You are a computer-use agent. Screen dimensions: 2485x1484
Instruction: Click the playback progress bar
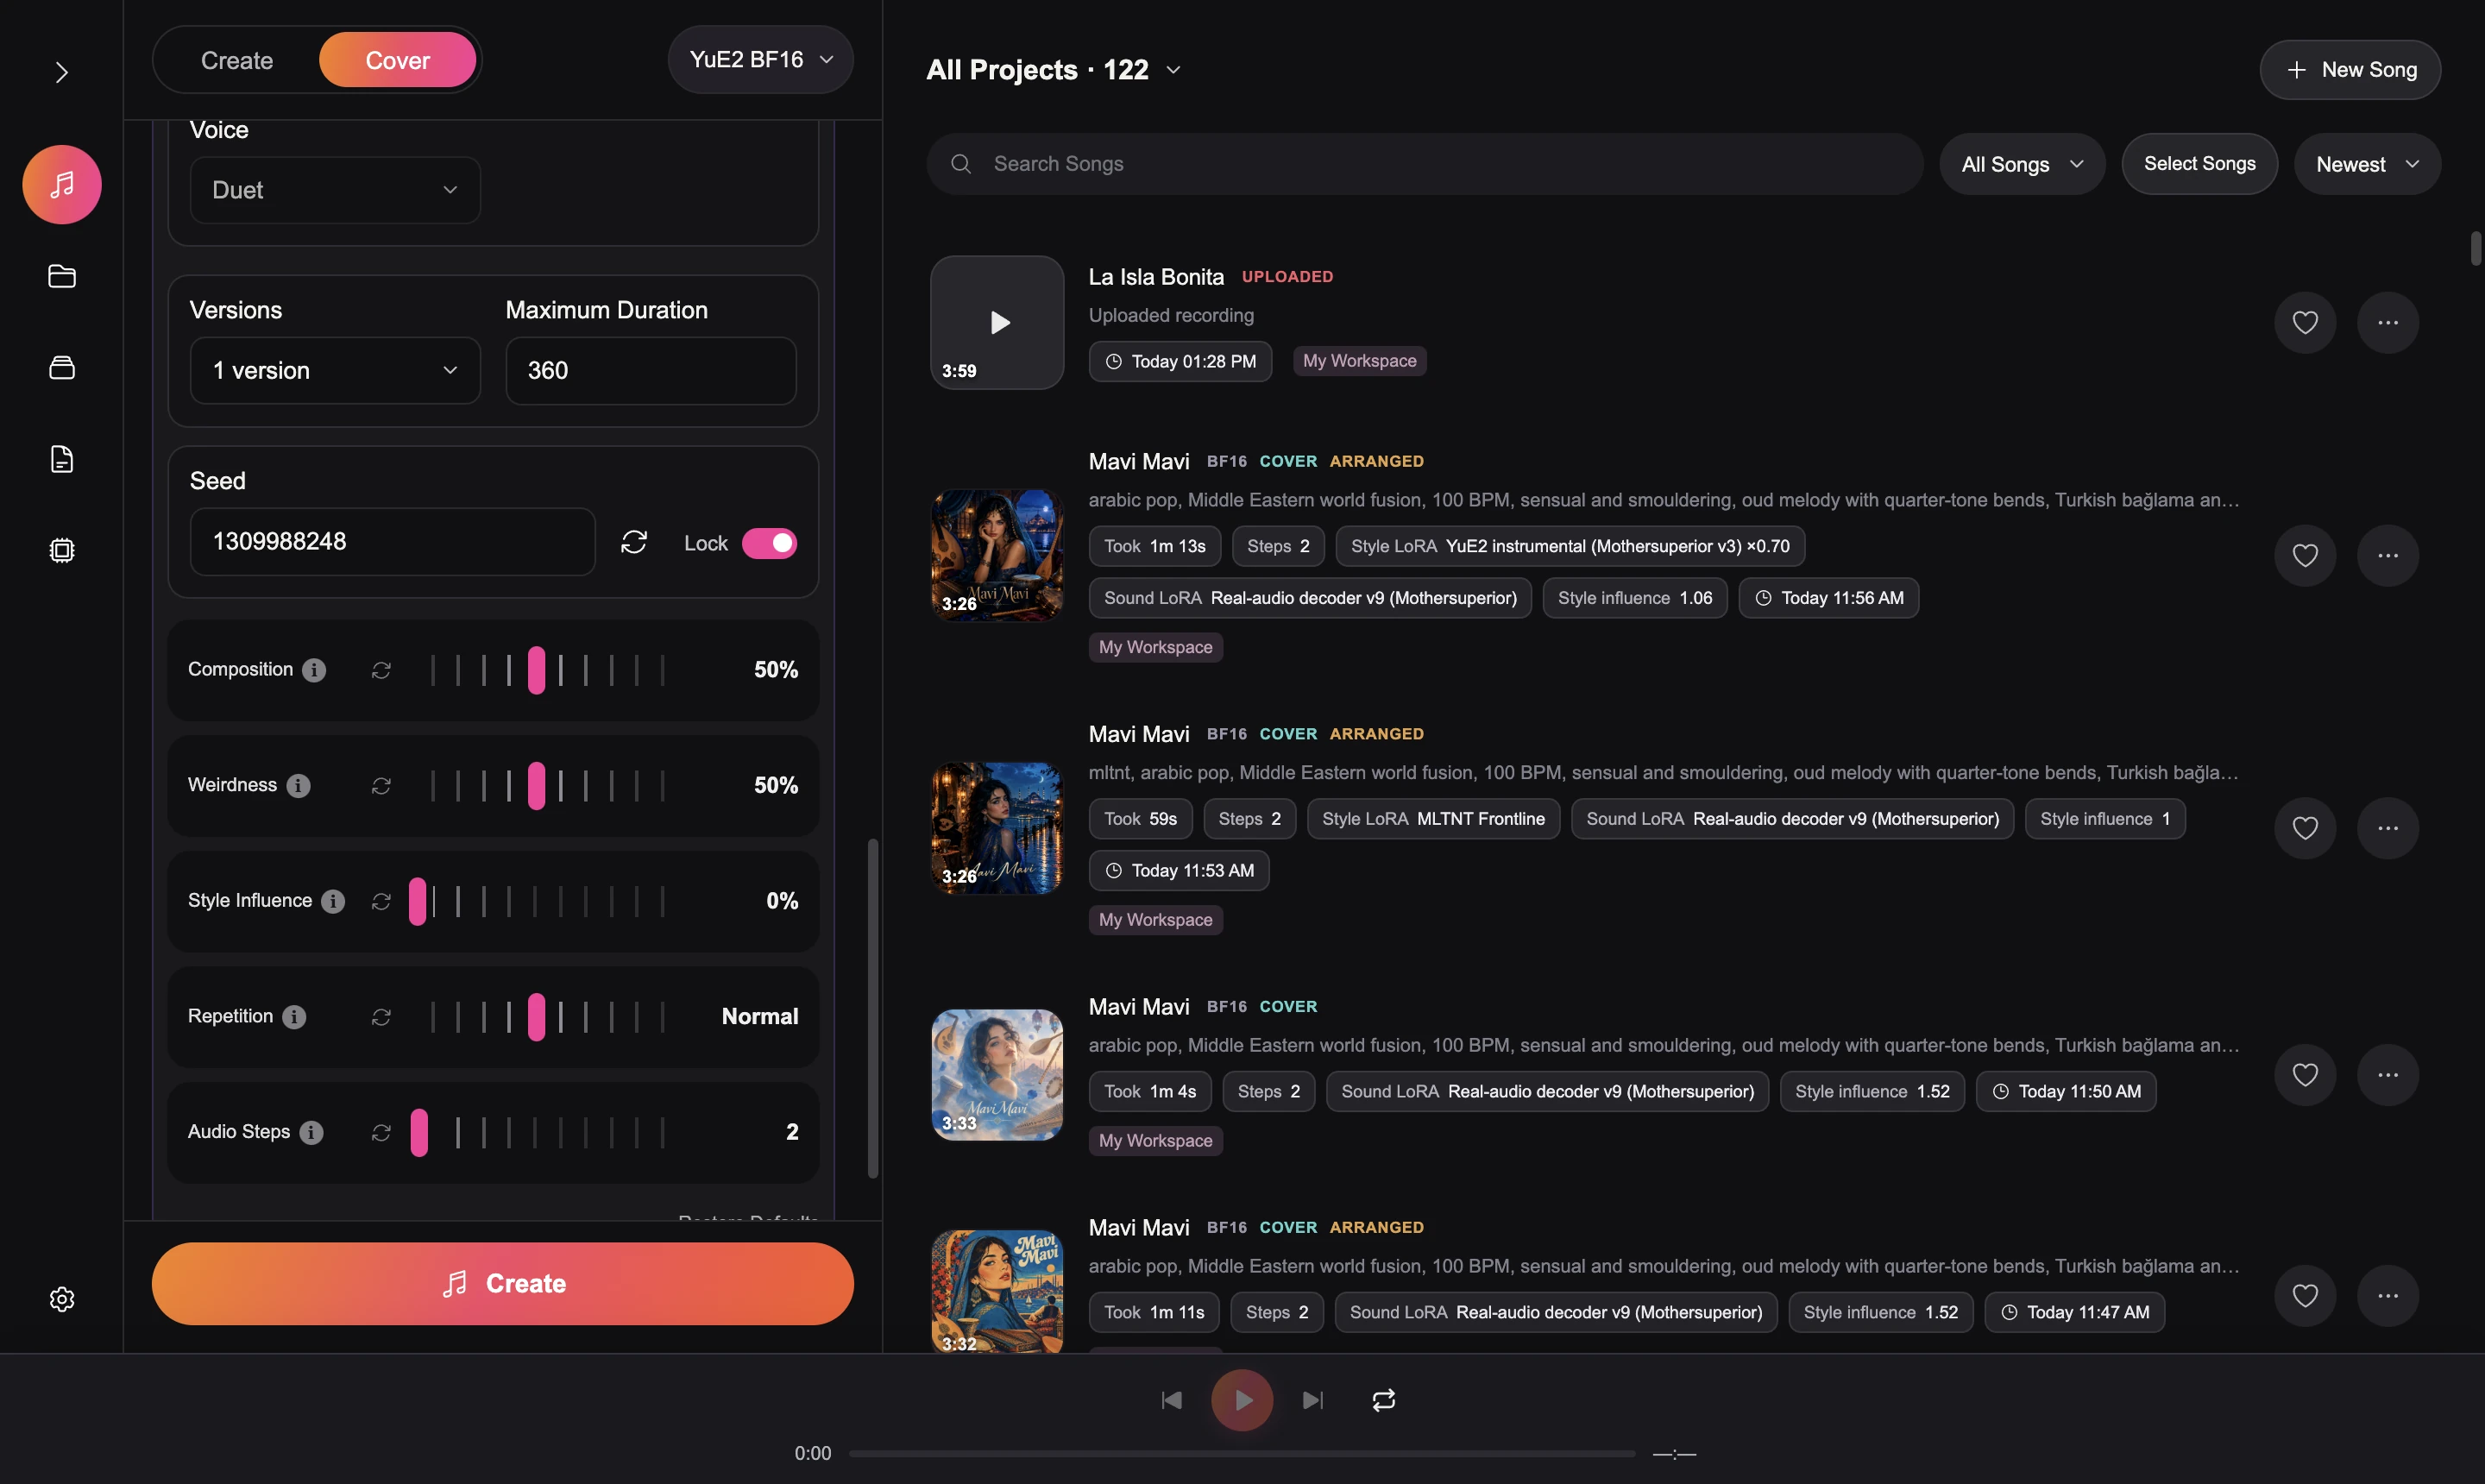(x=1242, y=1454)
